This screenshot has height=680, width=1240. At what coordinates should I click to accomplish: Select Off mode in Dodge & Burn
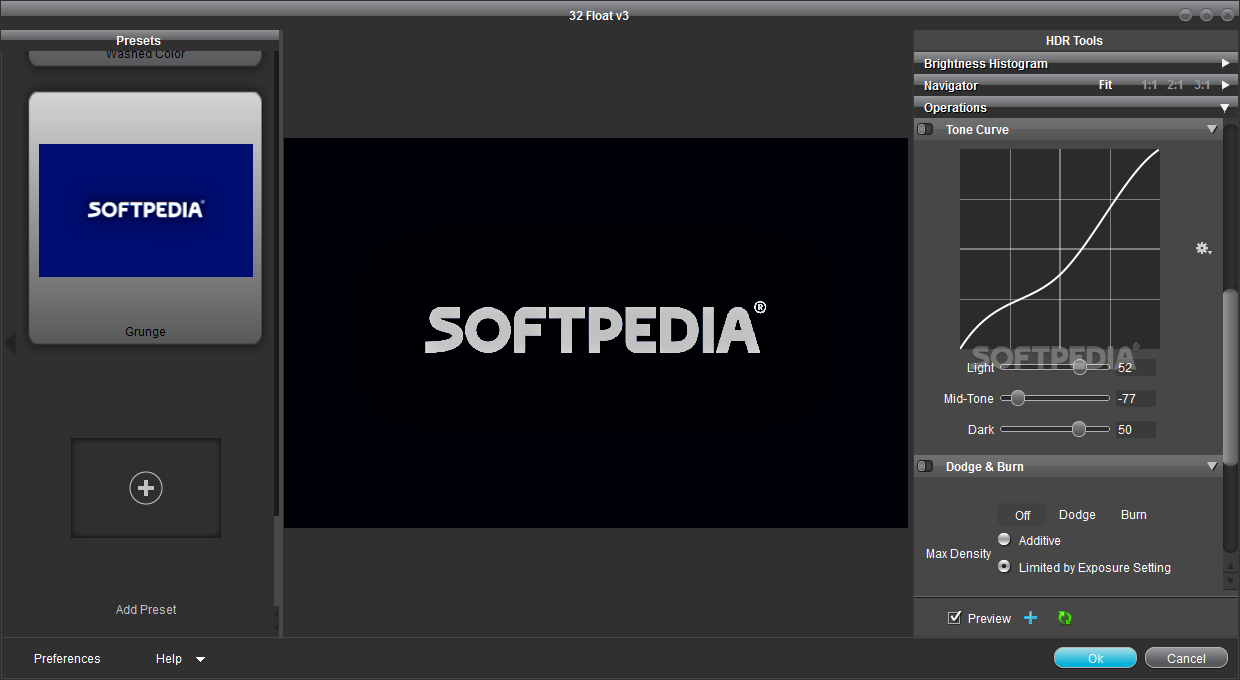[x=1022, y=515]
